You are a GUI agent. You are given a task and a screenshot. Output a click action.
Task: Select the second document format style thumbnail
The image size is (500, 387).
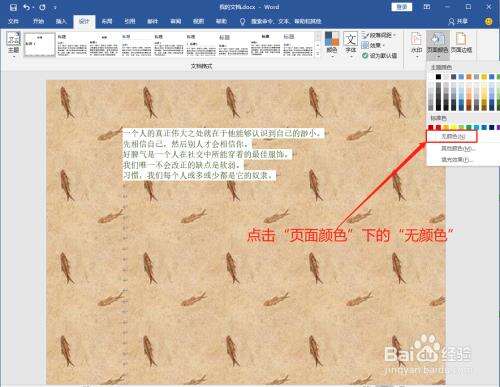coord(72,44)
